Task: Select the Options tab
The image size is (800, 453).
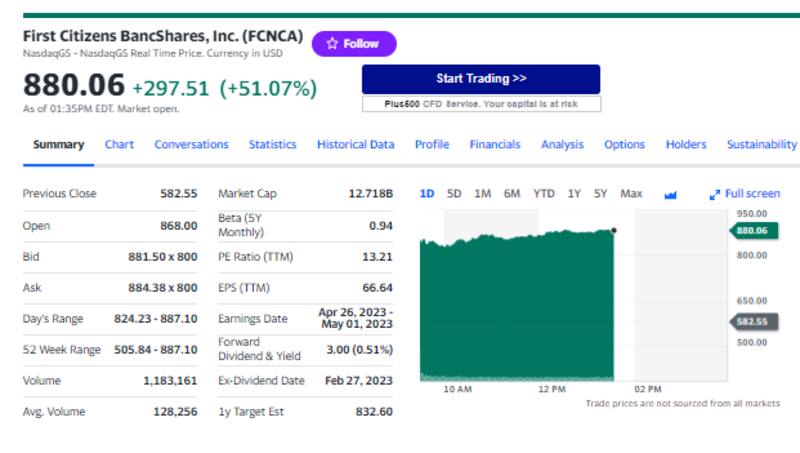Action: click(624, 145)
